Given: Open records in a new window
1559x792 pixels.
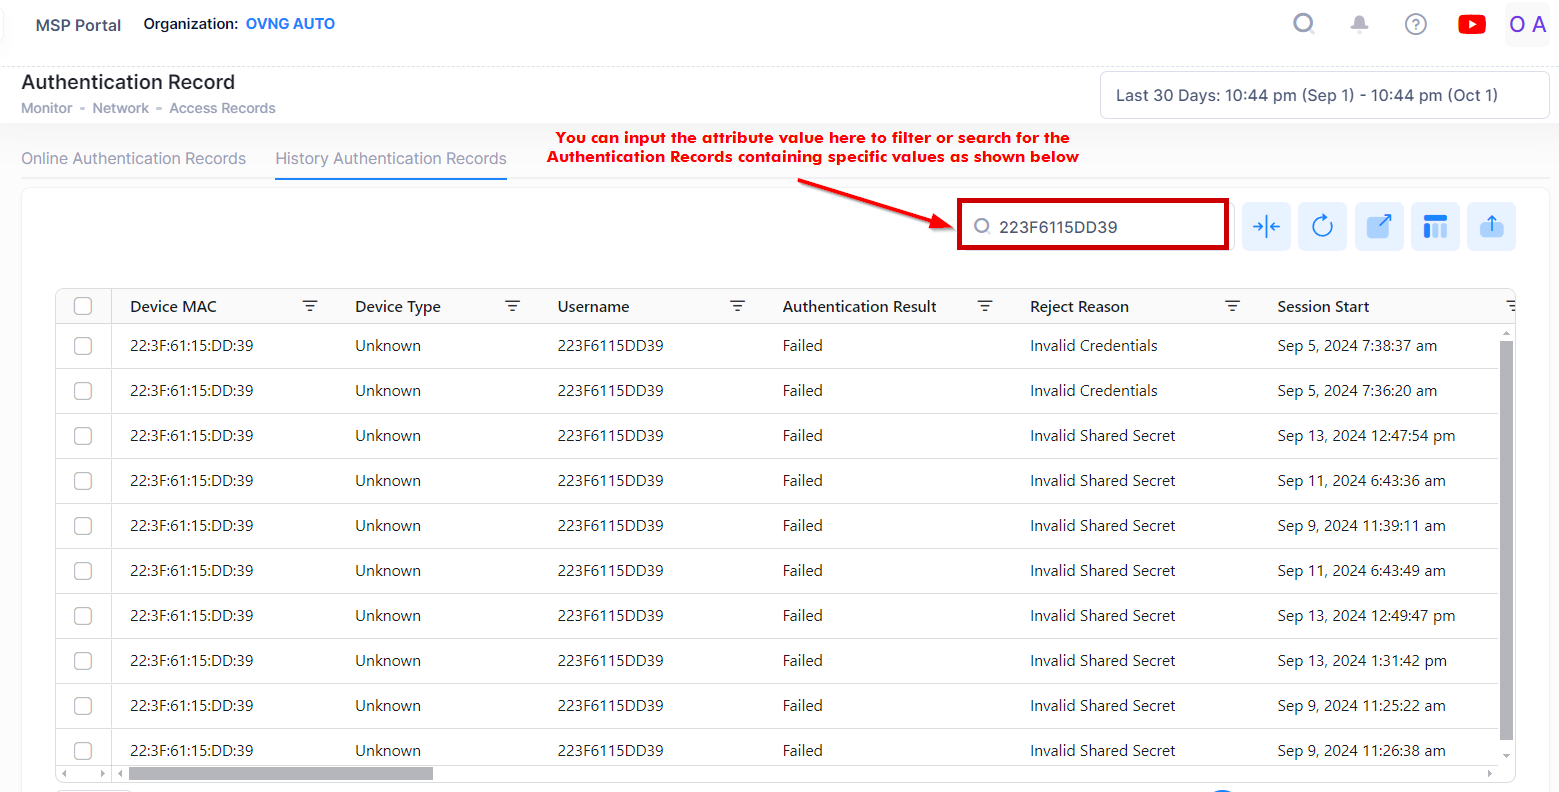Looking at the screenshot, I should pos(1379,226).
